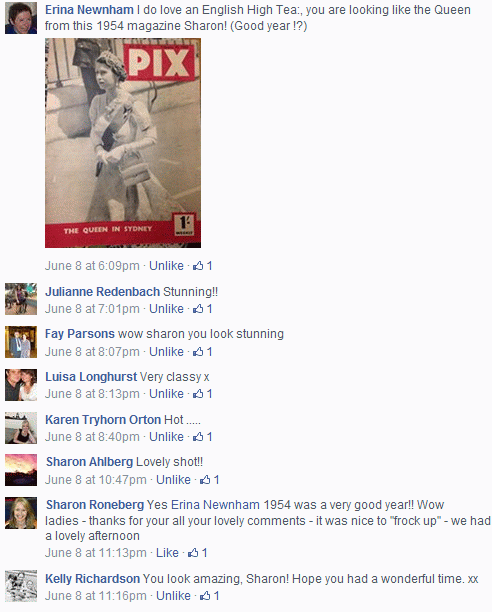Click the thumbs-up icon on Luisa Longhurst's comment
This screenshot has height=612, width=492.
coord(198,394)
